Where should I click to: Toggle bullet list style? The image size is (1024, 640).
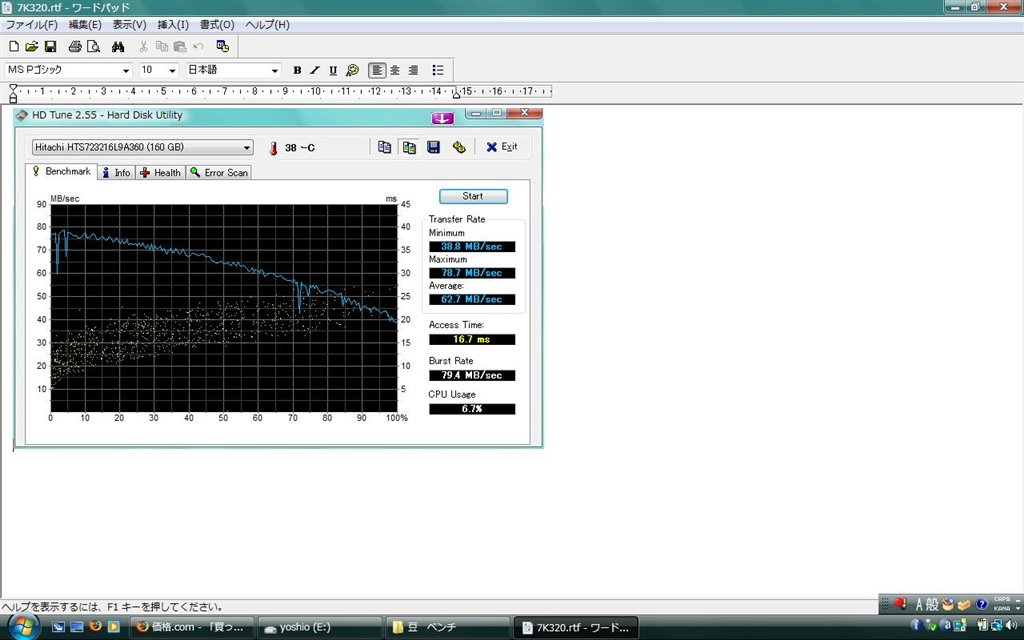[438, 70]
